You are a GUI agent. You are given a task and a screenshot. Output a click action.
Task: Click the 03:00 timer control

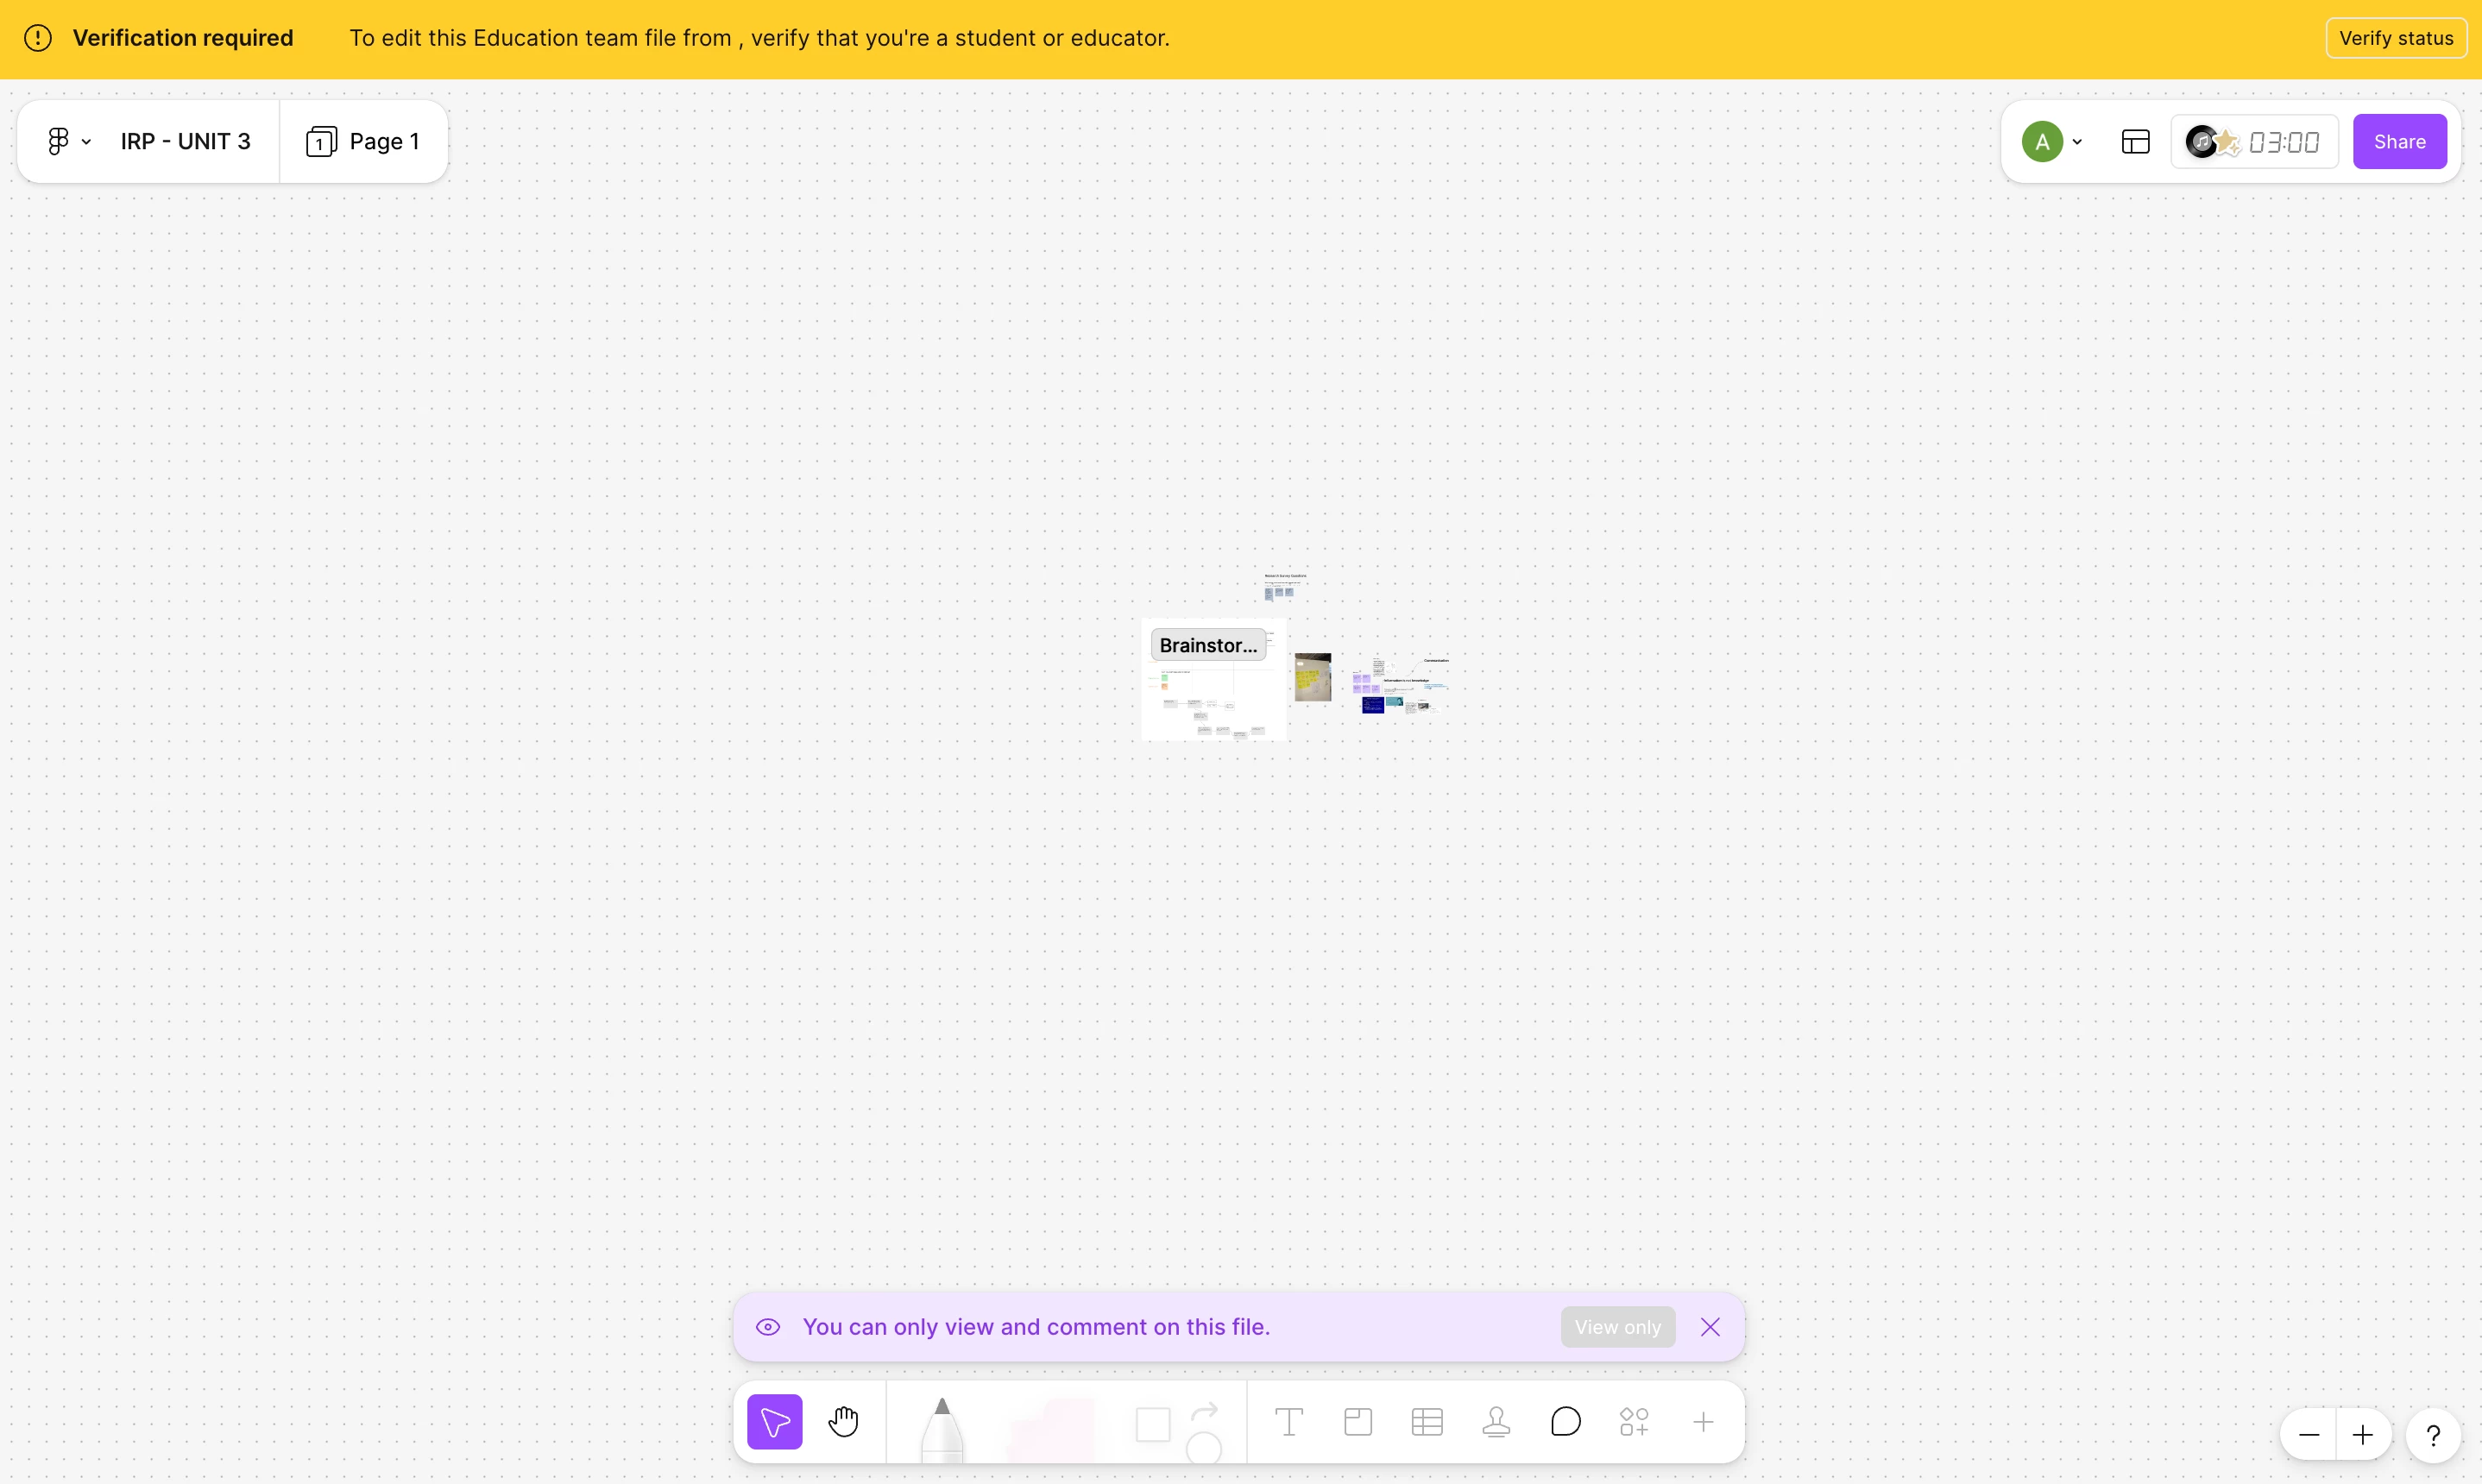(x=2283, y=142)
